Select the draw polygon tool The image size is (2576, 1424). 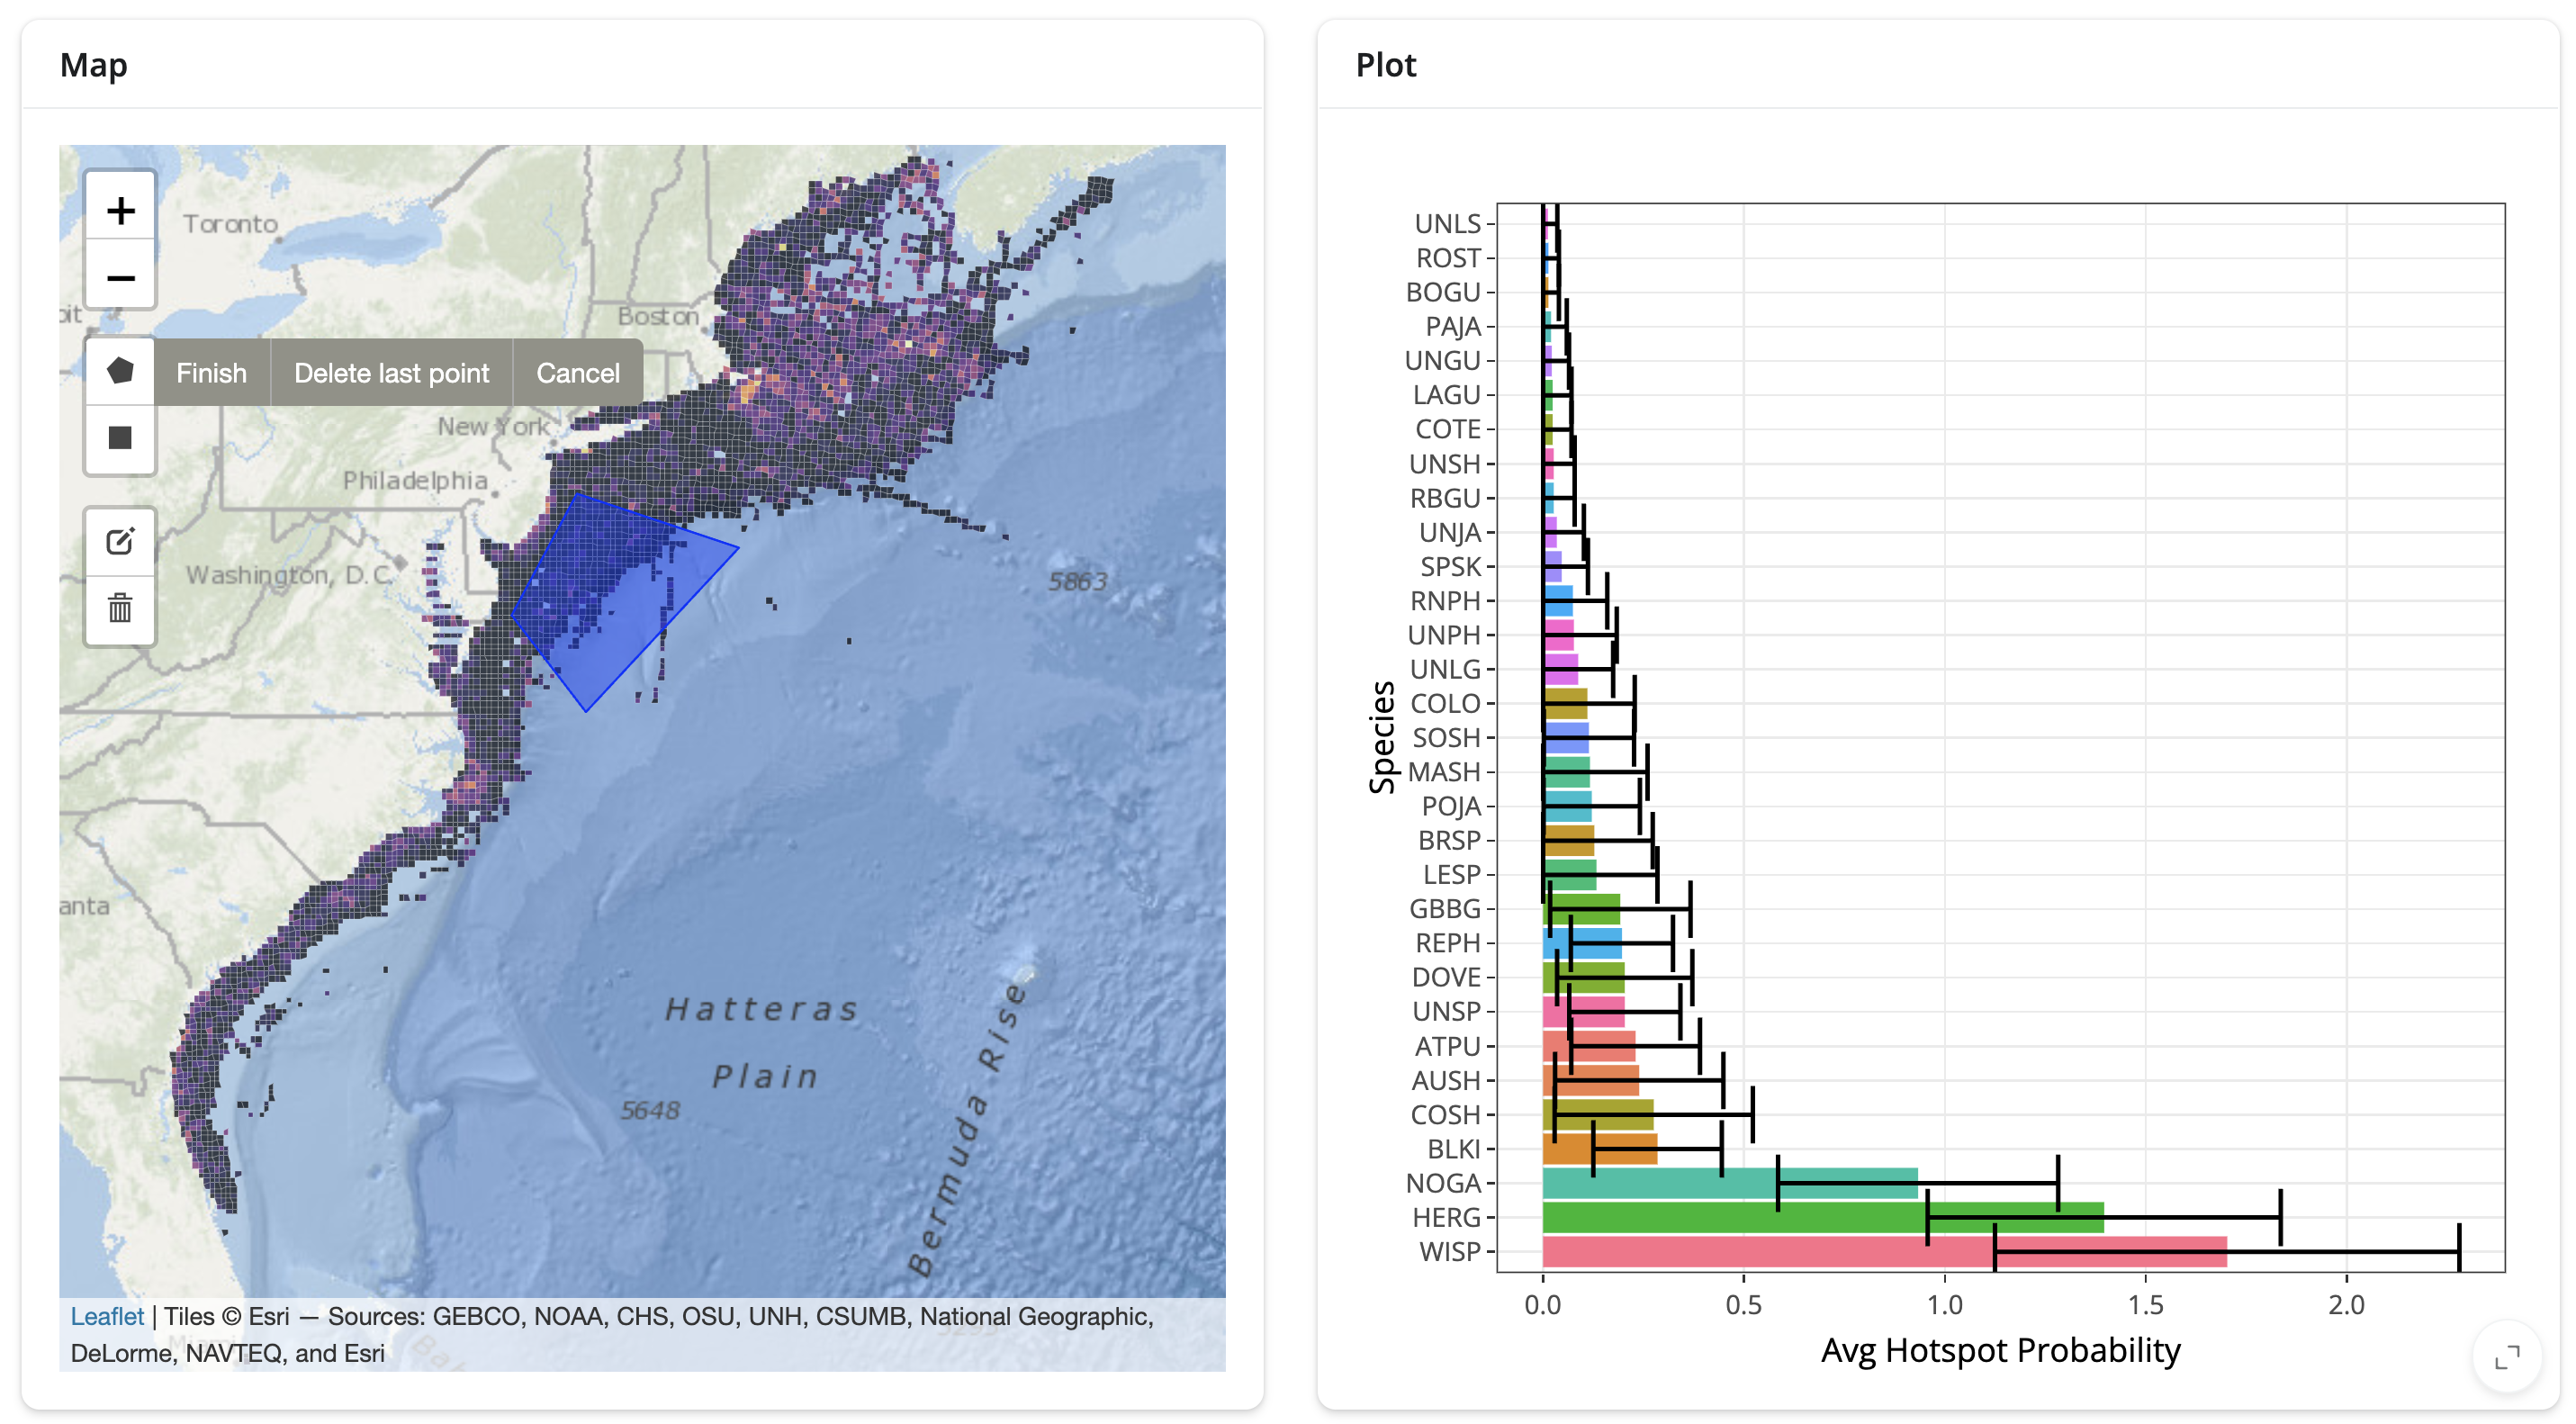click(120, 371)
